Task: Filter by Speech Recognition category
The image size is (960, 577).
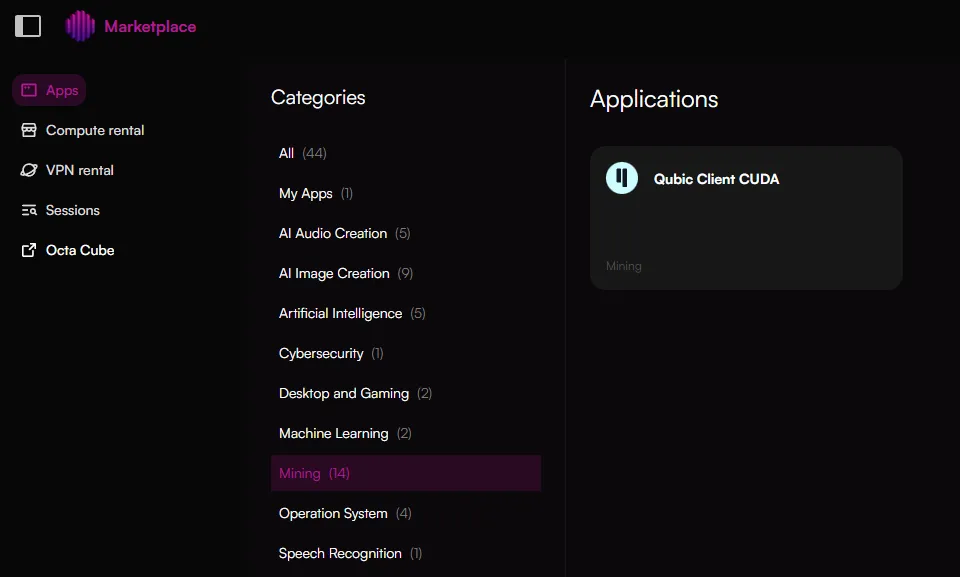Action: tap(406, 553)
